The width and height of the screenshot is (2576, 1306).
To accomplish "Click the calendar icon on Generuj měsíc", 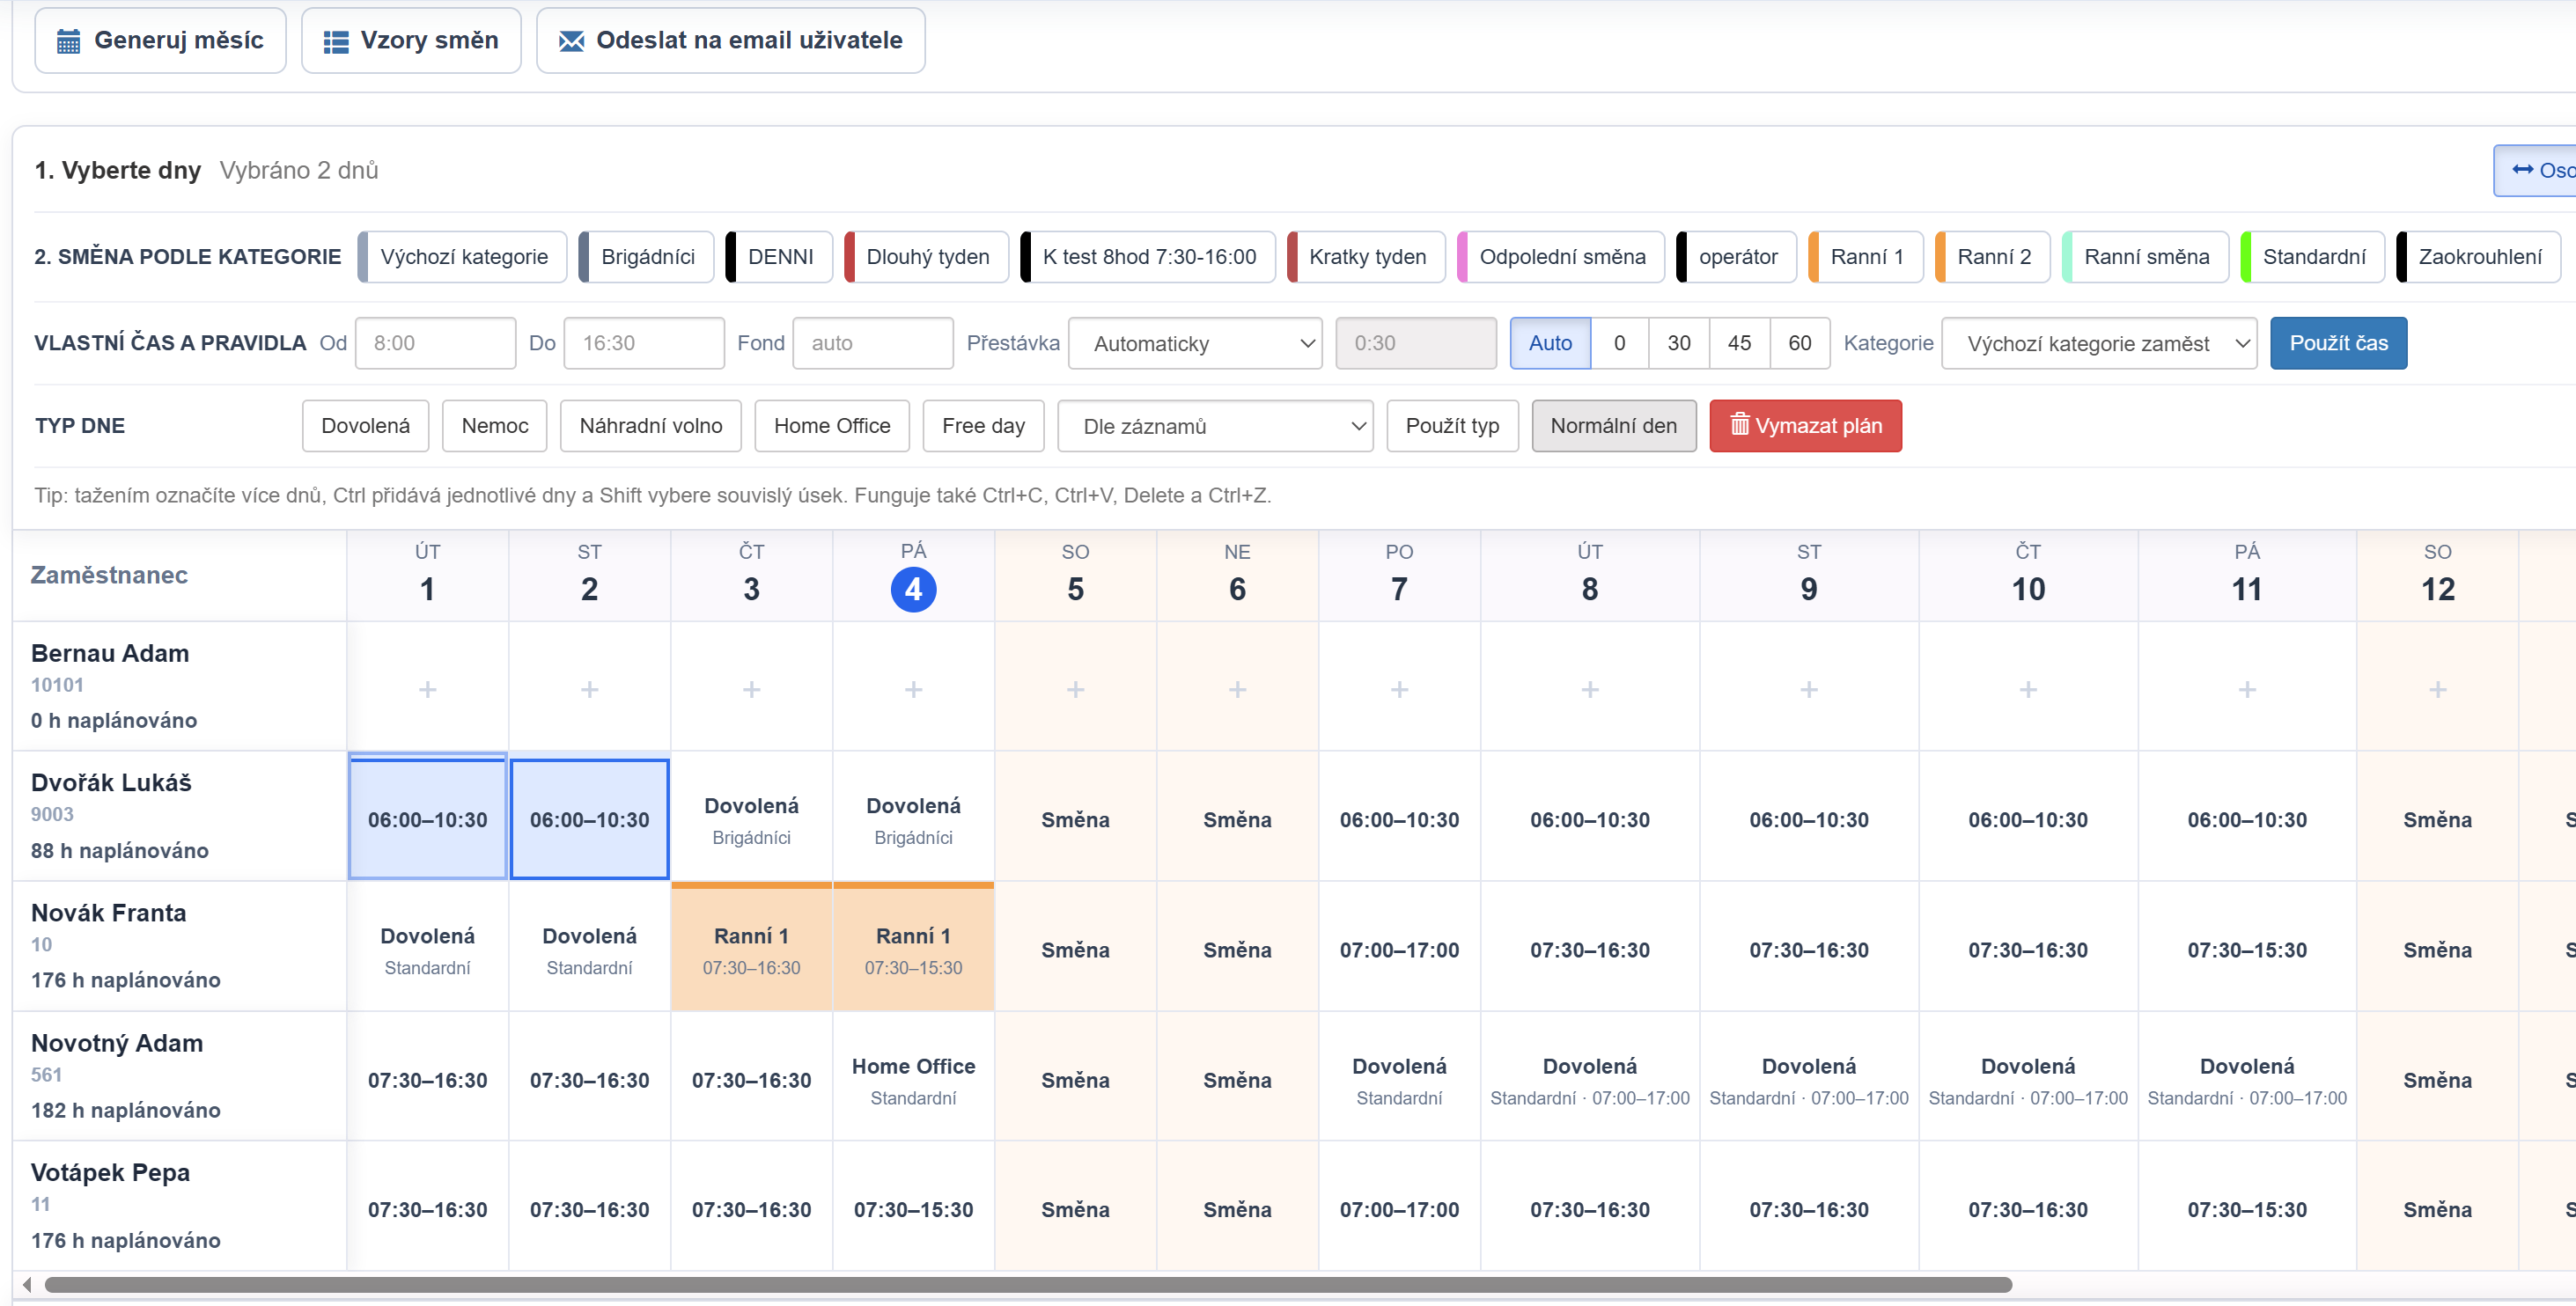I will pos(68,41).
